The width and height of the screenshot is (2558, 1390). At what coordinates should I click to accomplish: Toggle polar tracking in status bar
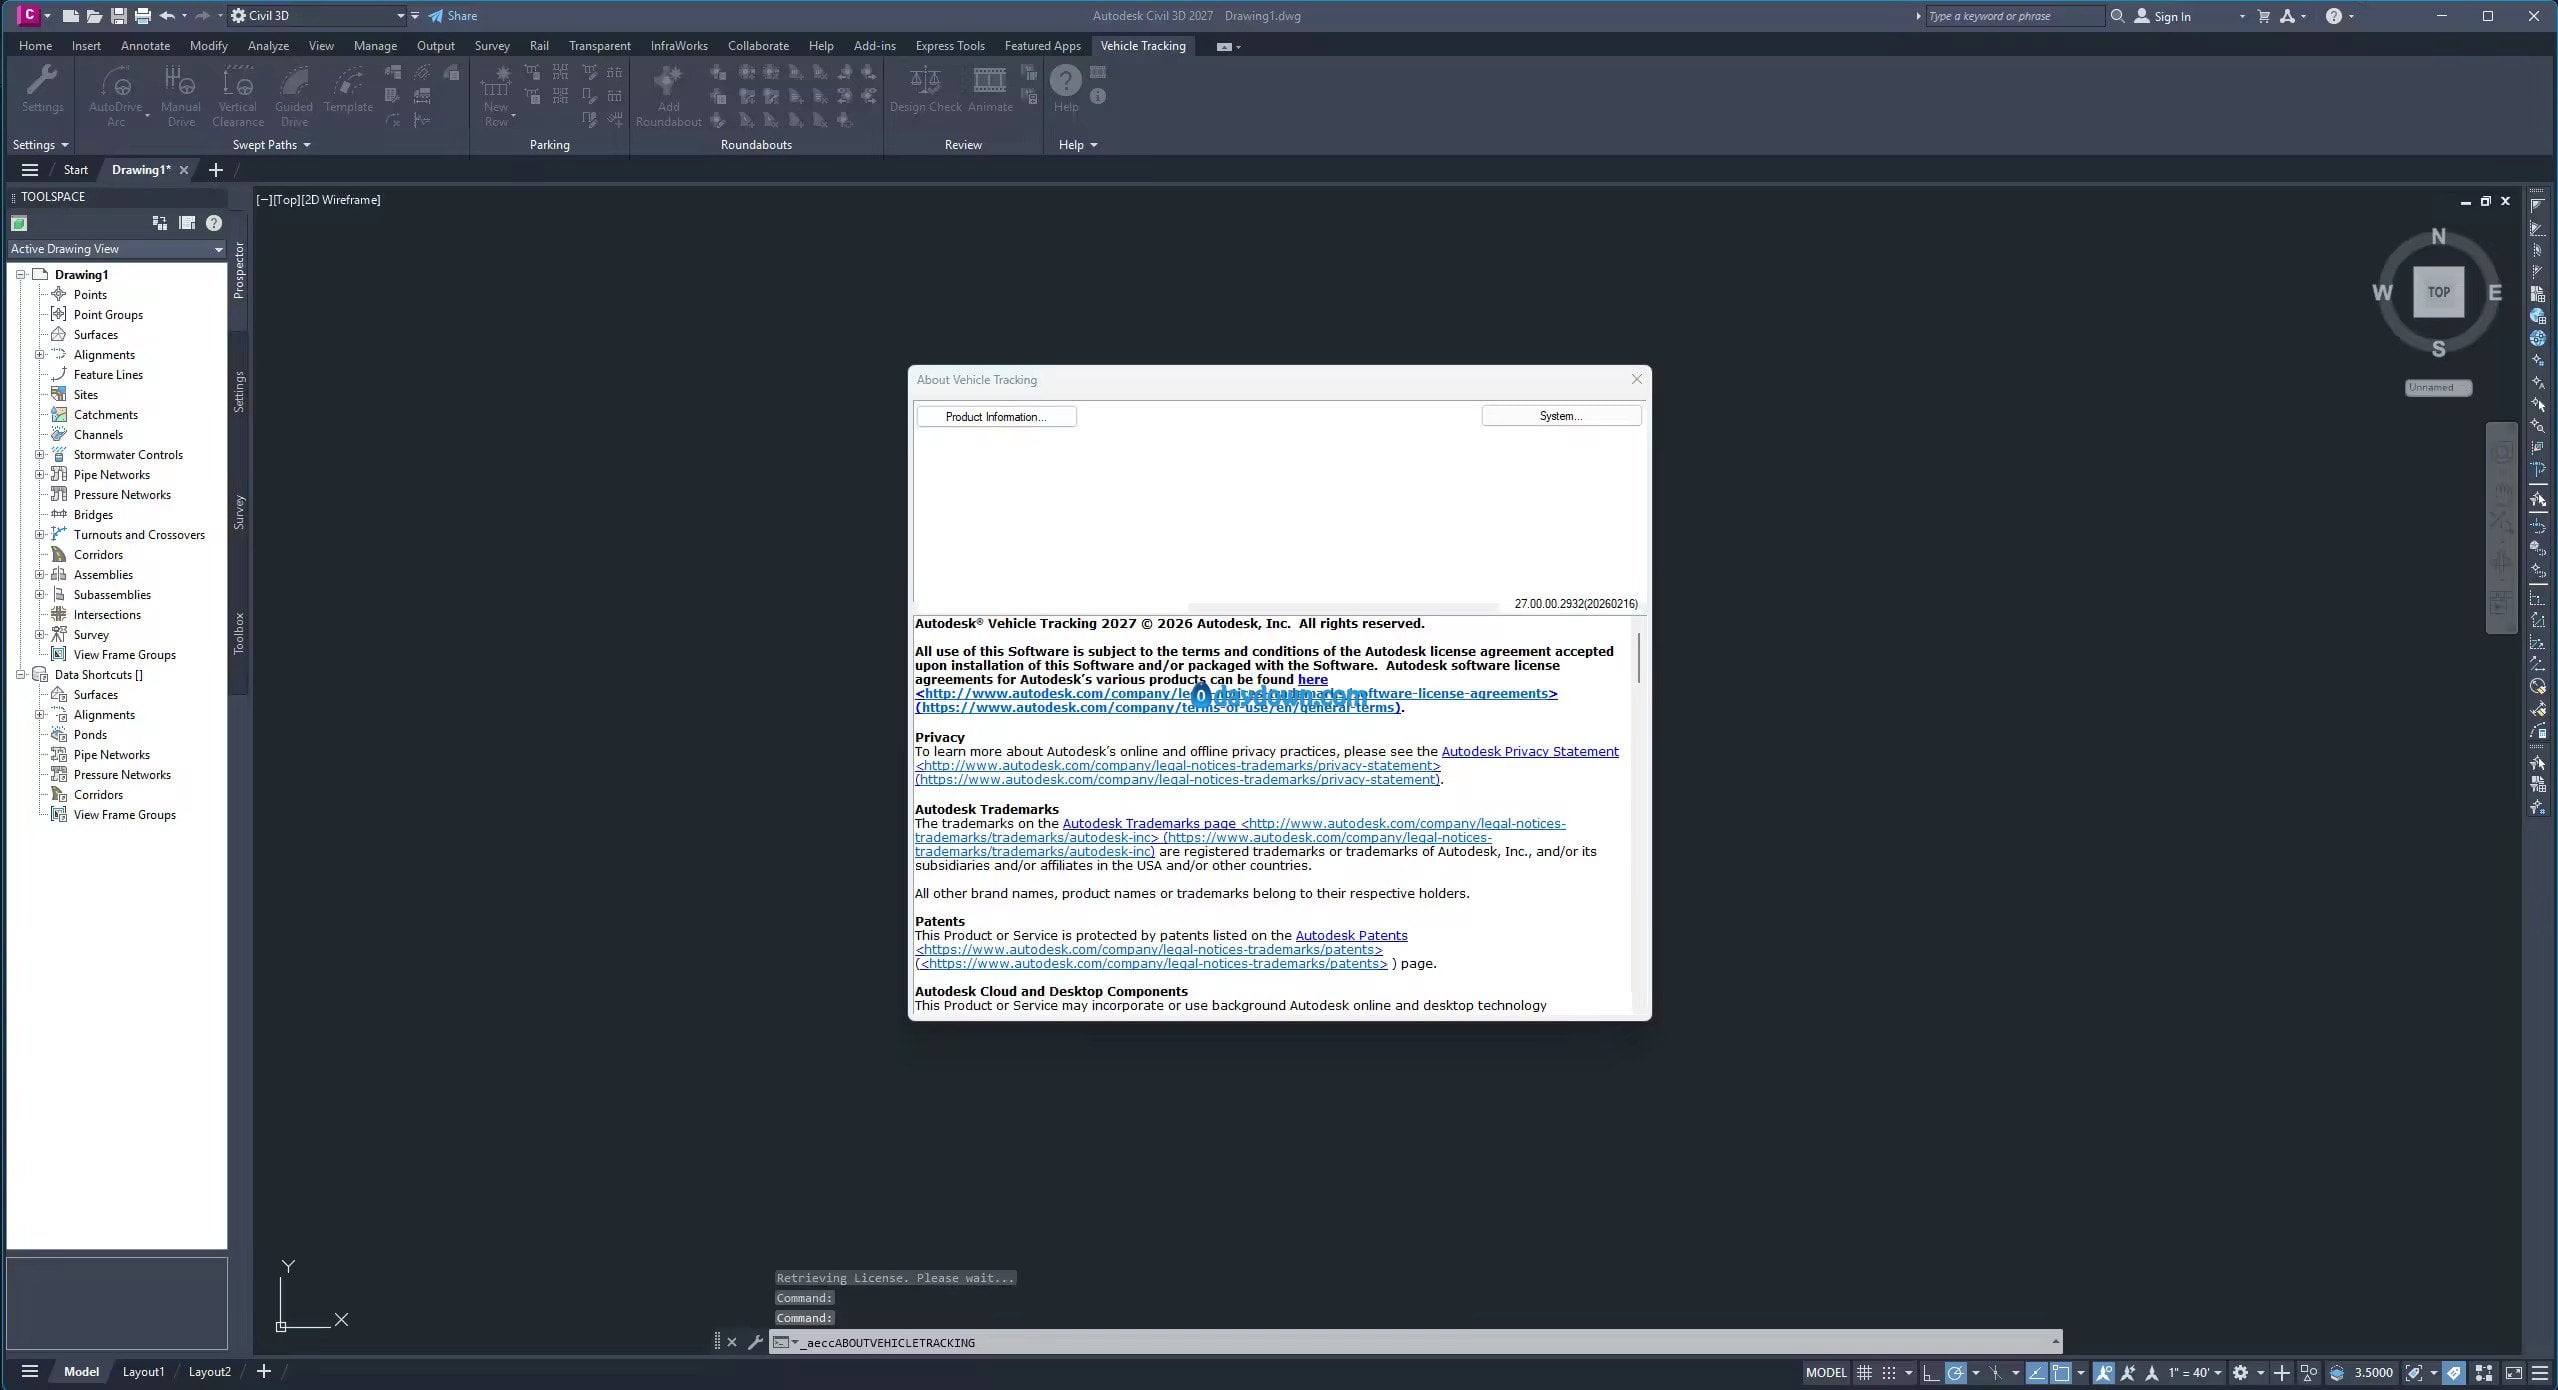1956,1373
